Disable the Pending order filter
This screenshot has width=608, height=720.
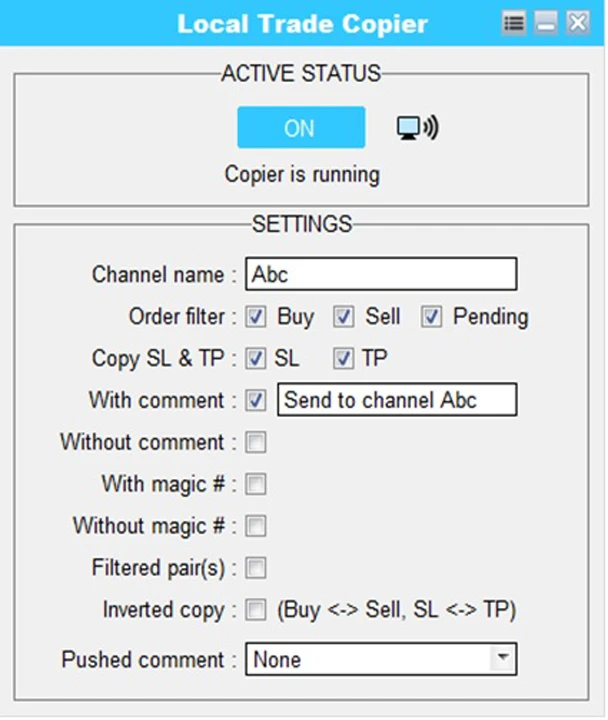[432, 317]
